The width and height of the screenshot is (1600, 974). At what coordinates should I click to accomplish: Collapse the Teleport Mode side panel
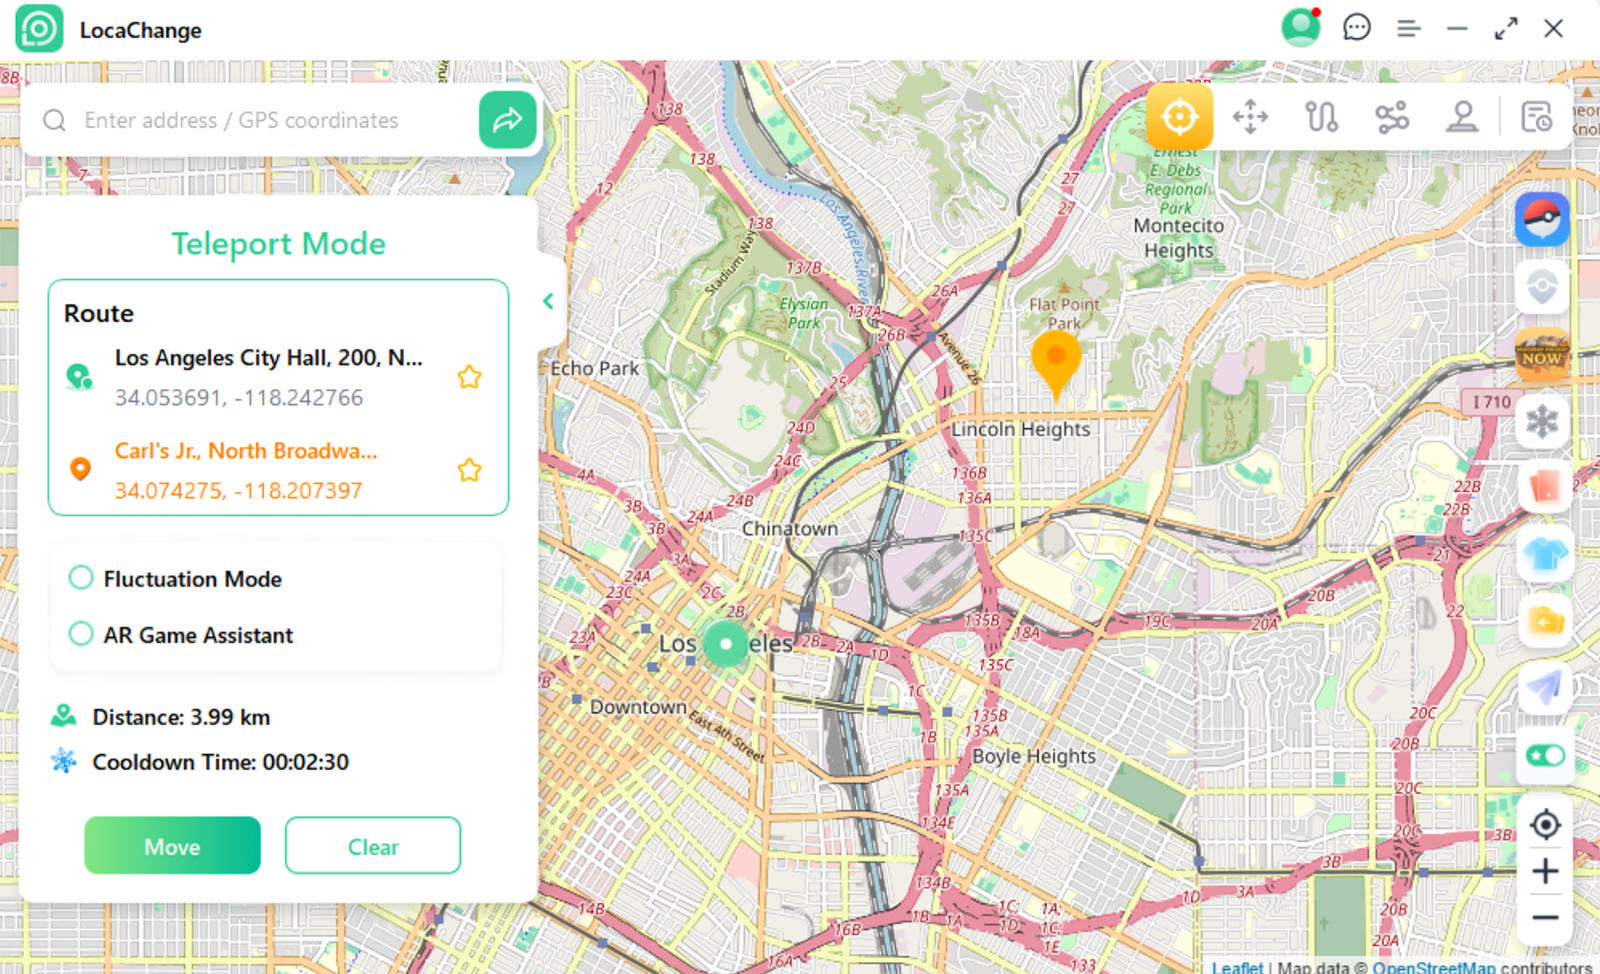click(x=548, y=301)
